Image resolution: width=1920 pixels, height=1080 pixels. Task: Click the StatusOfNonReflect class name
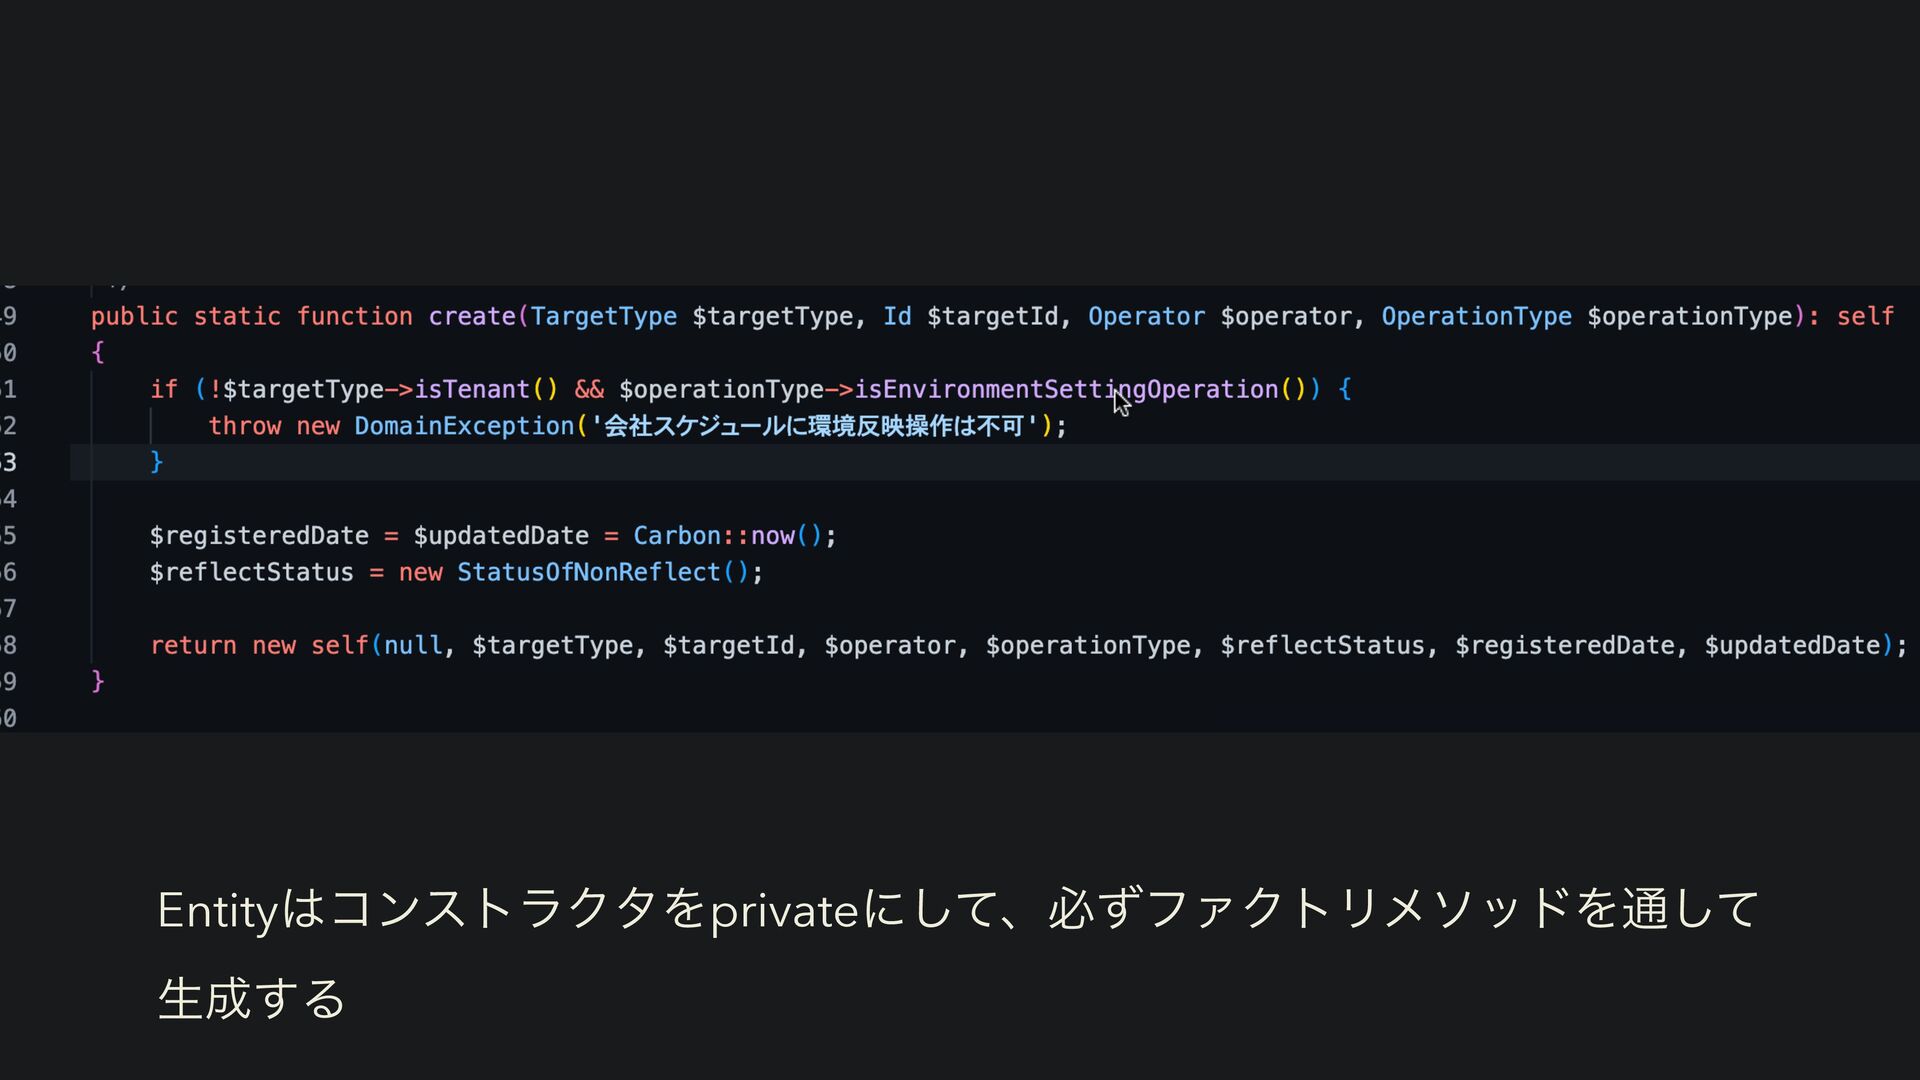tap(588, 572)
